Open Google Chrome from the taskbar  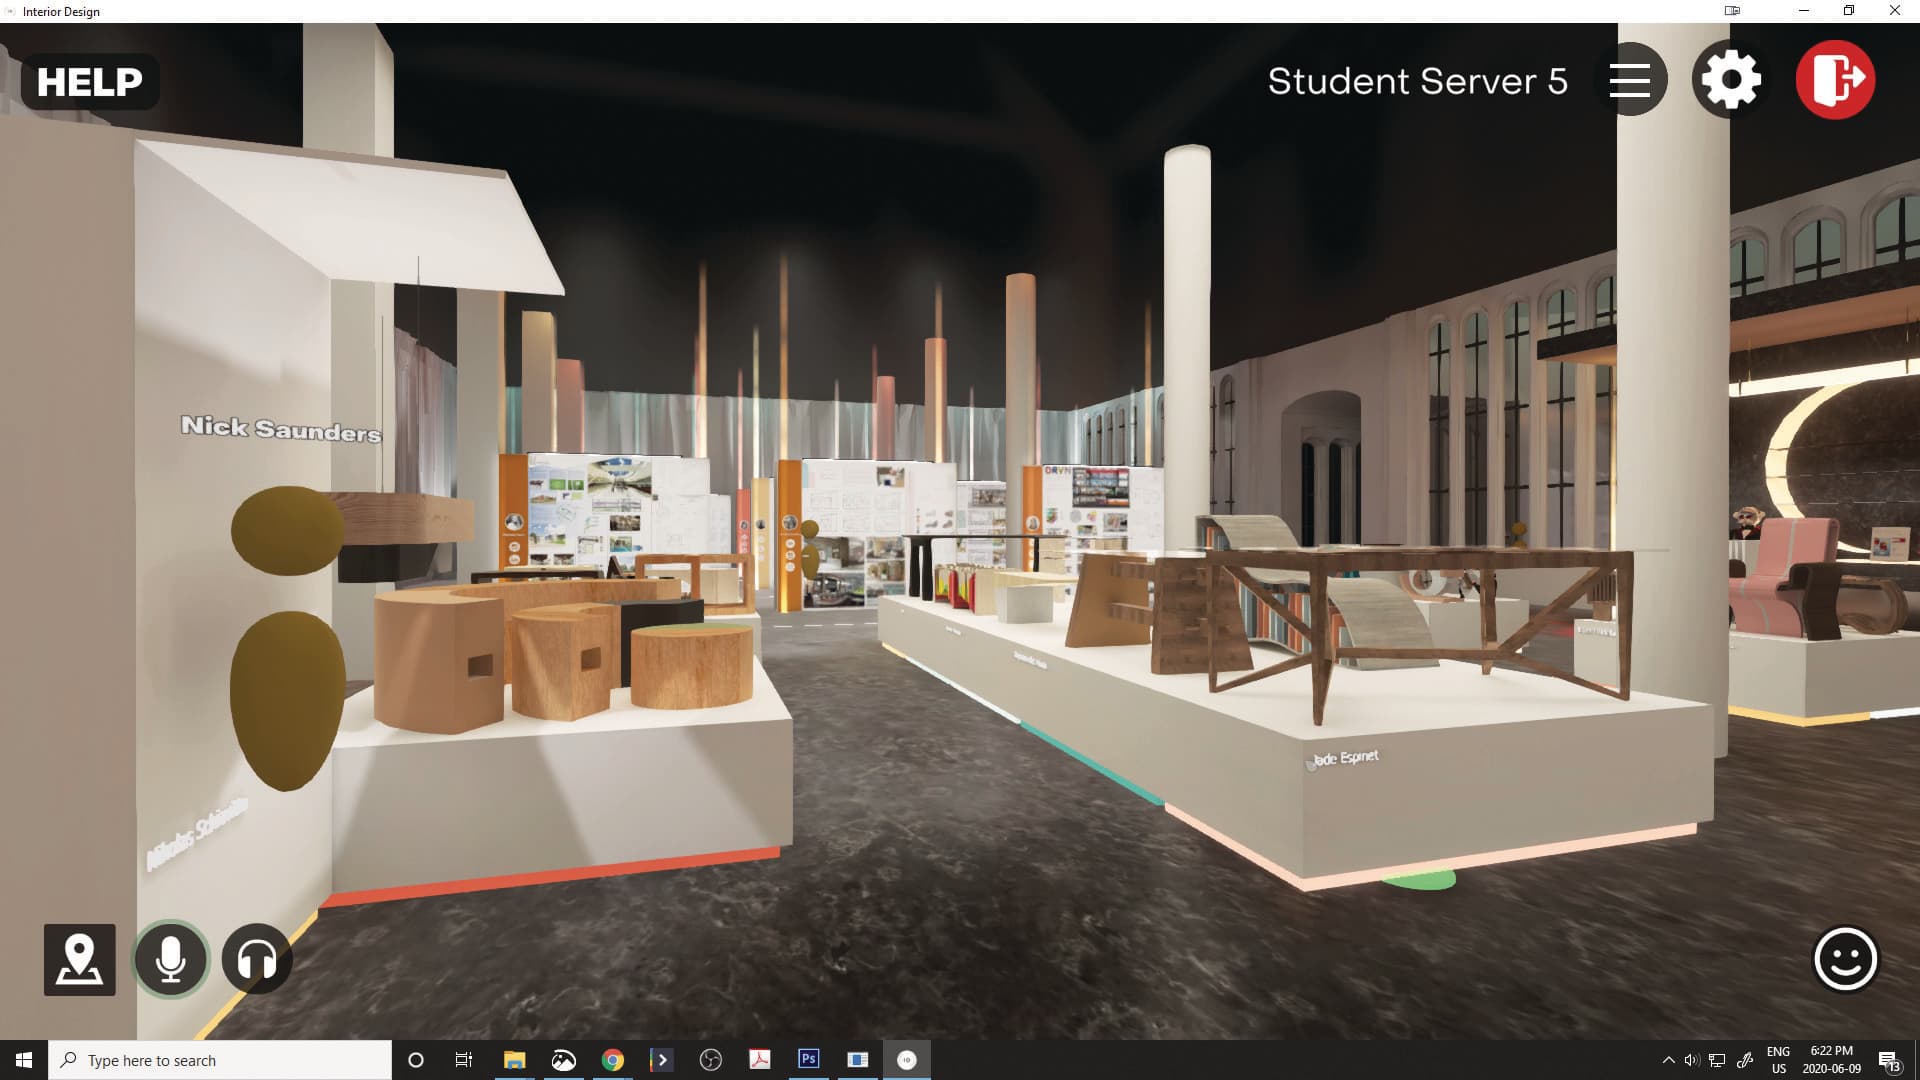(x=612, y=1060)
